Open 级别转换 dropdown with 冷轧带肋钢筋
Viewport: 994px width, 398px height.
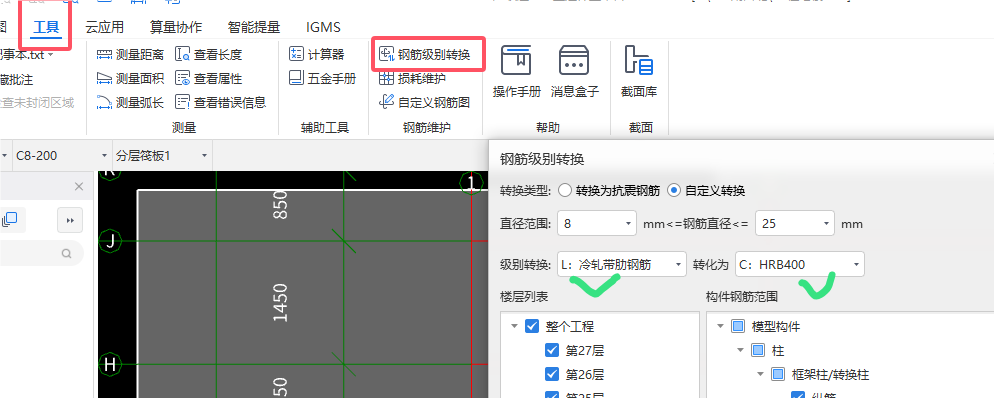tap(622, 264)
